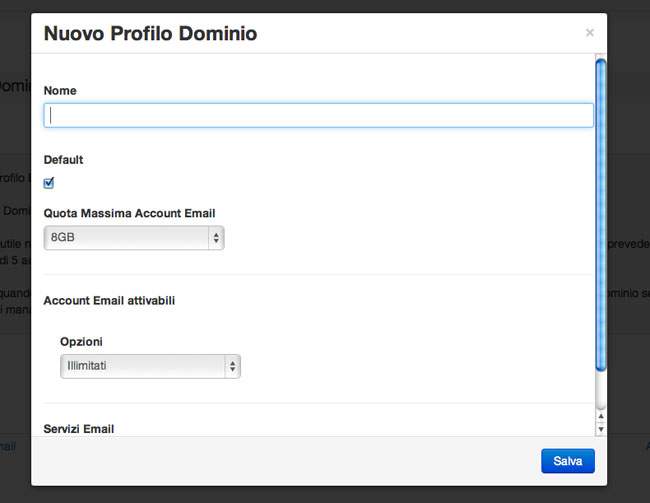Image resolution: width=650 pixels, height=503 pixels.
Task: Click the Servizi Email section heading
Action: tap(79, 428)
